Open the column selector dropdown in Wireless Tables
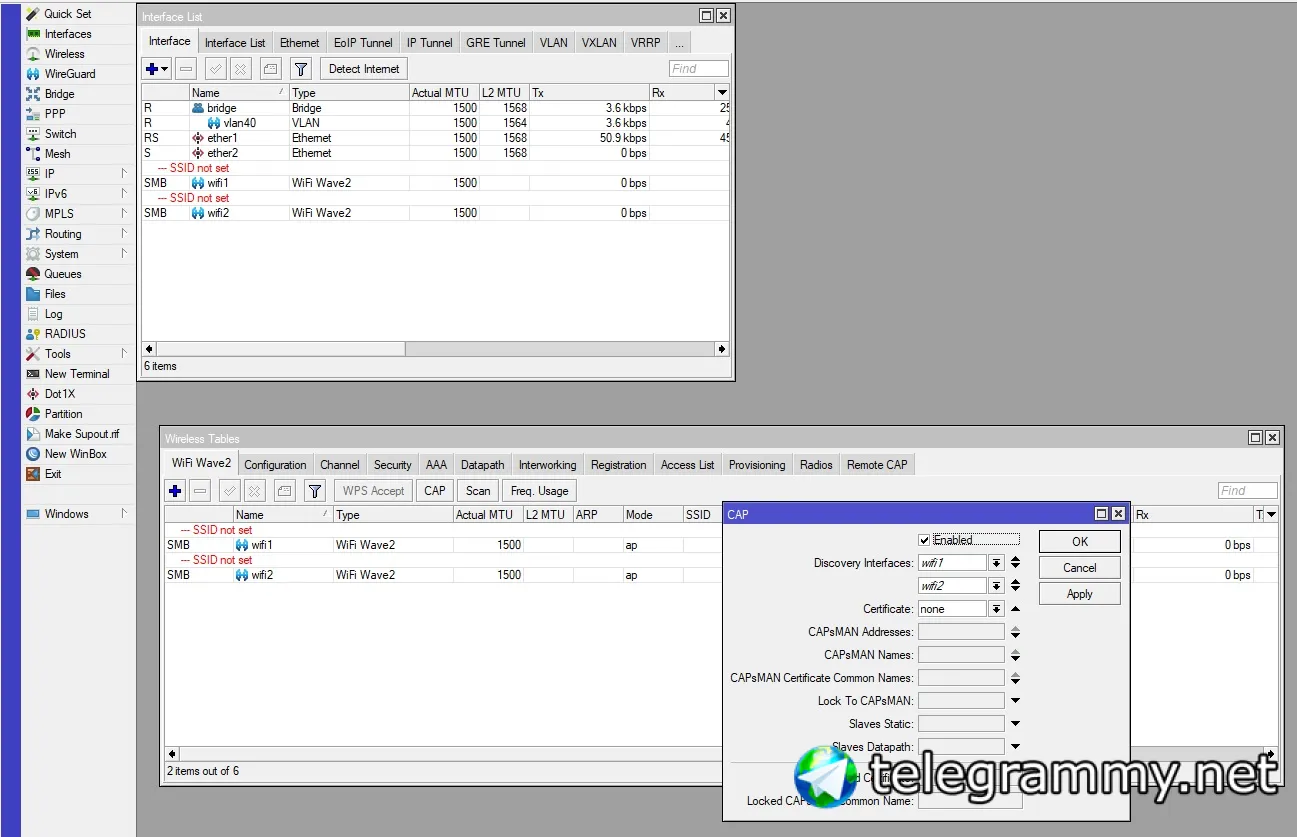 coord(1271,514)
